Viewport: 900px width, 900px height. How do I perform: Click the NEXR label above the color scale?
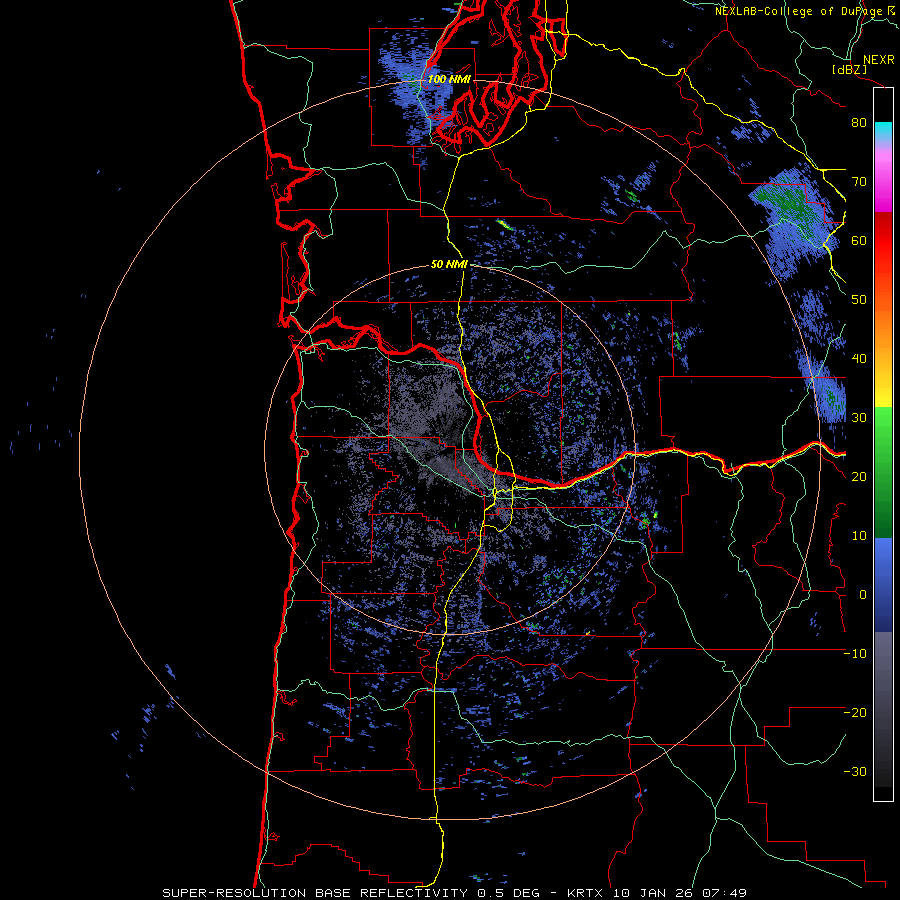coord(879,60)
